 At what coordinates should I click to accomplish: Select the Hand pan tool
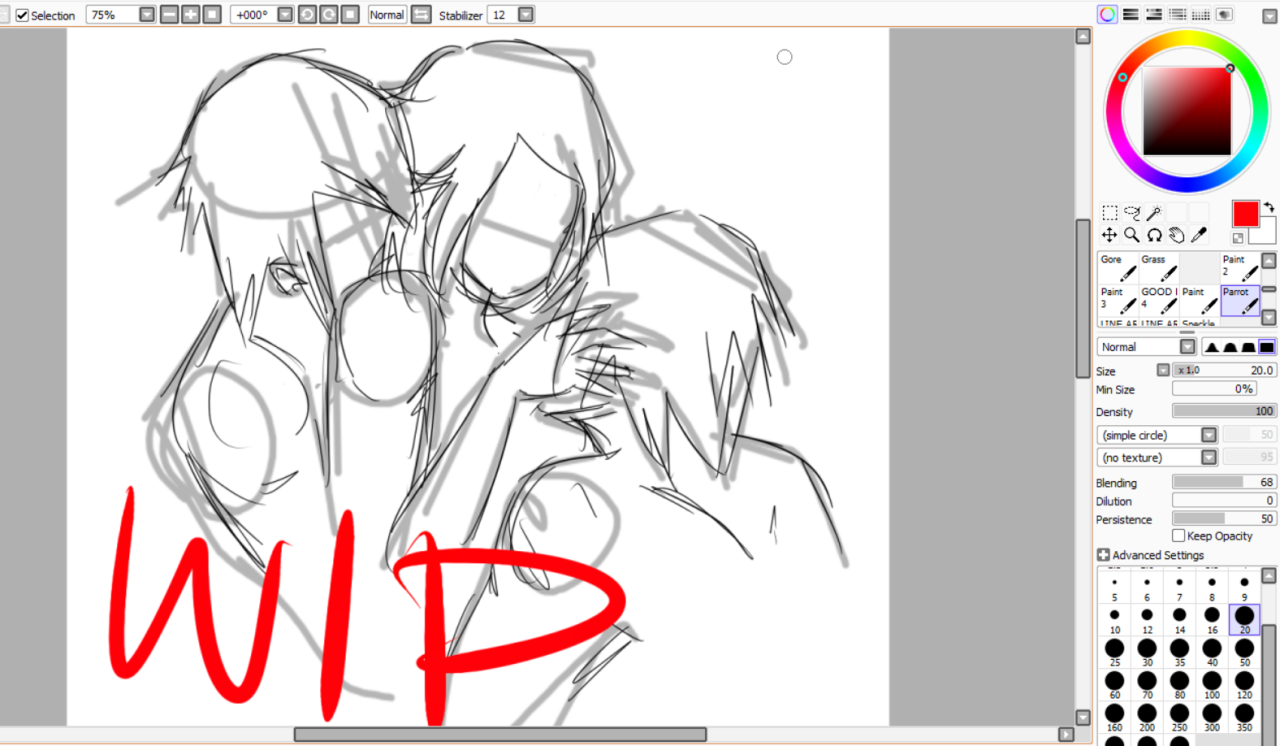[x=1177, y=235]
